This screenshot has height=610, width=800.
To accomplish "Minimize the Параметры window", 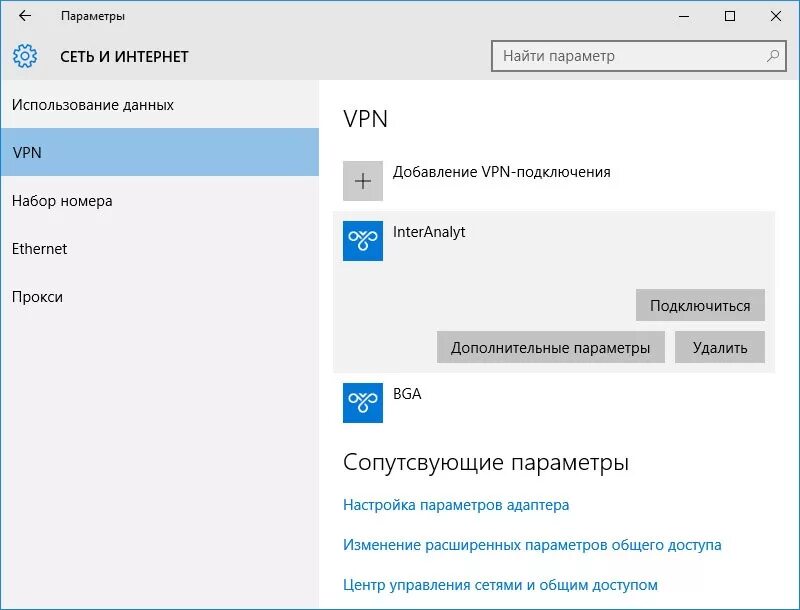I will click(684, 16).
